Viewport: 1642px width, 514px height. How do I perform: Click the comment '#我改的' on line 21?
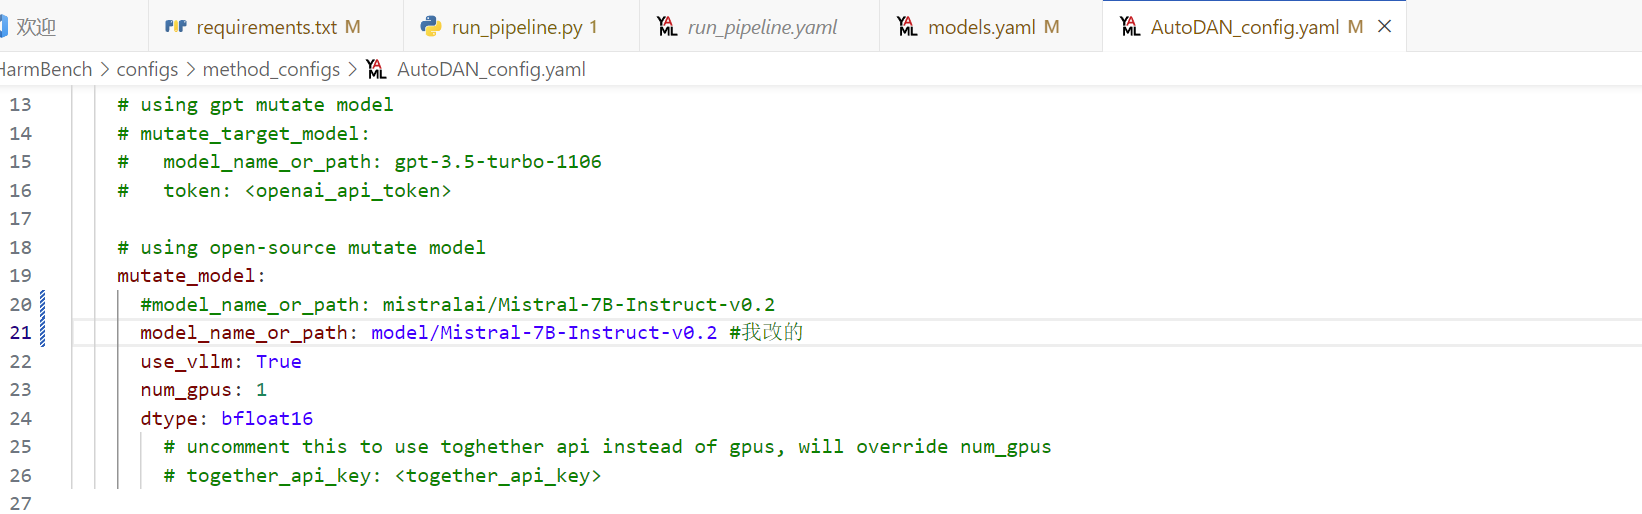click(766, 332)
